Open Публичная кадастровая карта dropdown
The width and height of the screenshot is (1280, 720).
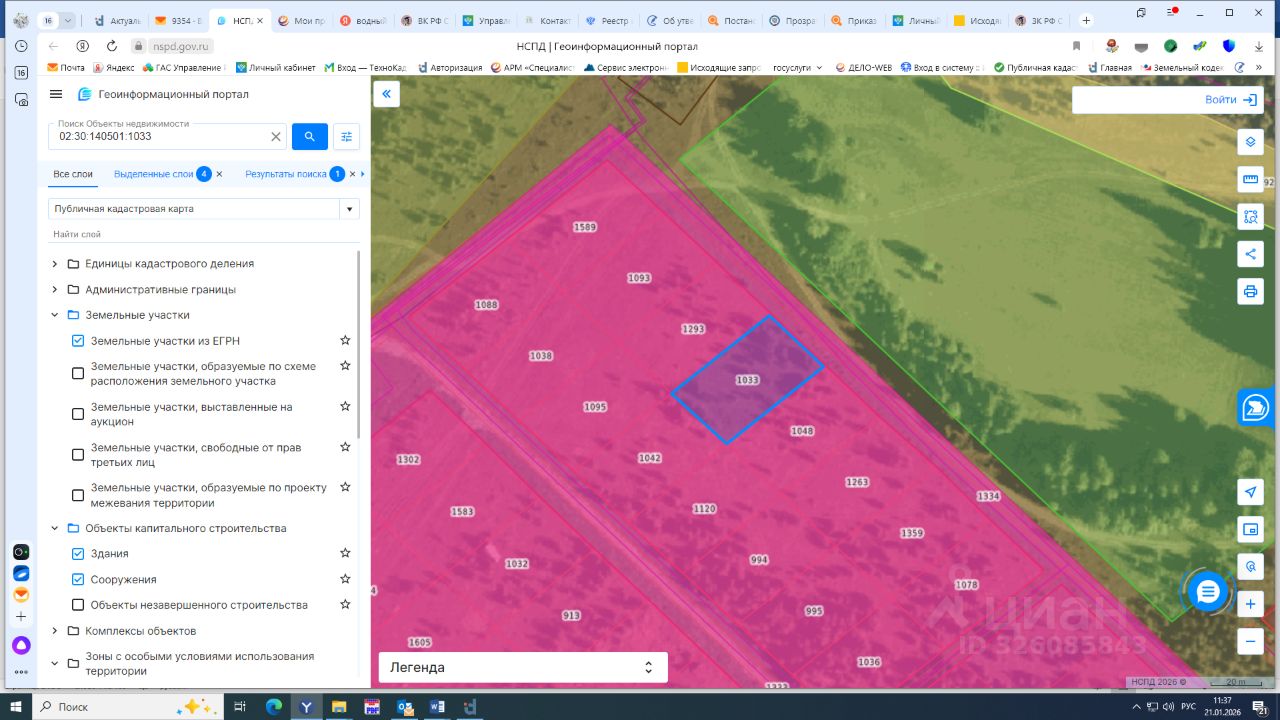[x=349, y=209]
